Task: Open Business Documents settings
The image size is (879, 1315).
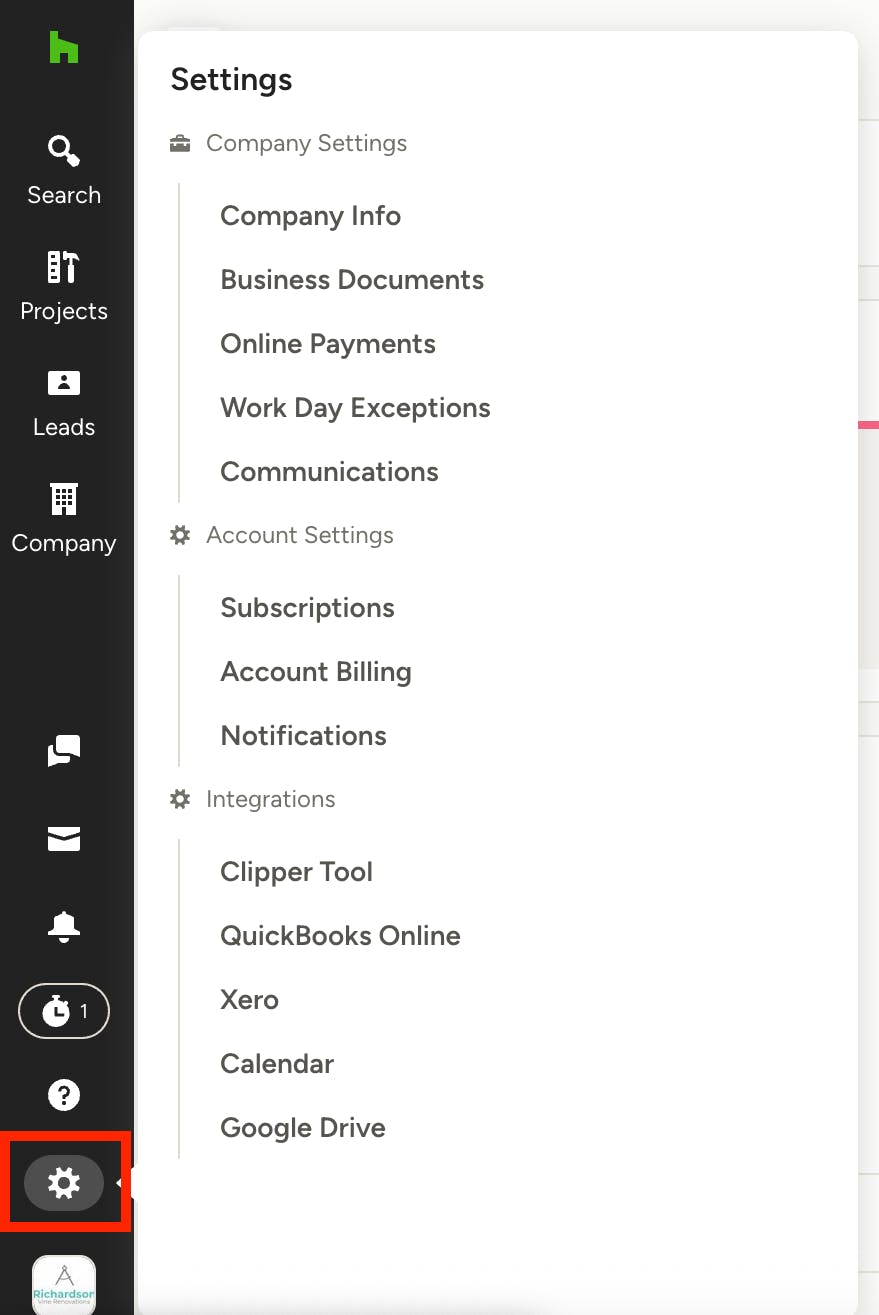Action: tap(352, 280)
